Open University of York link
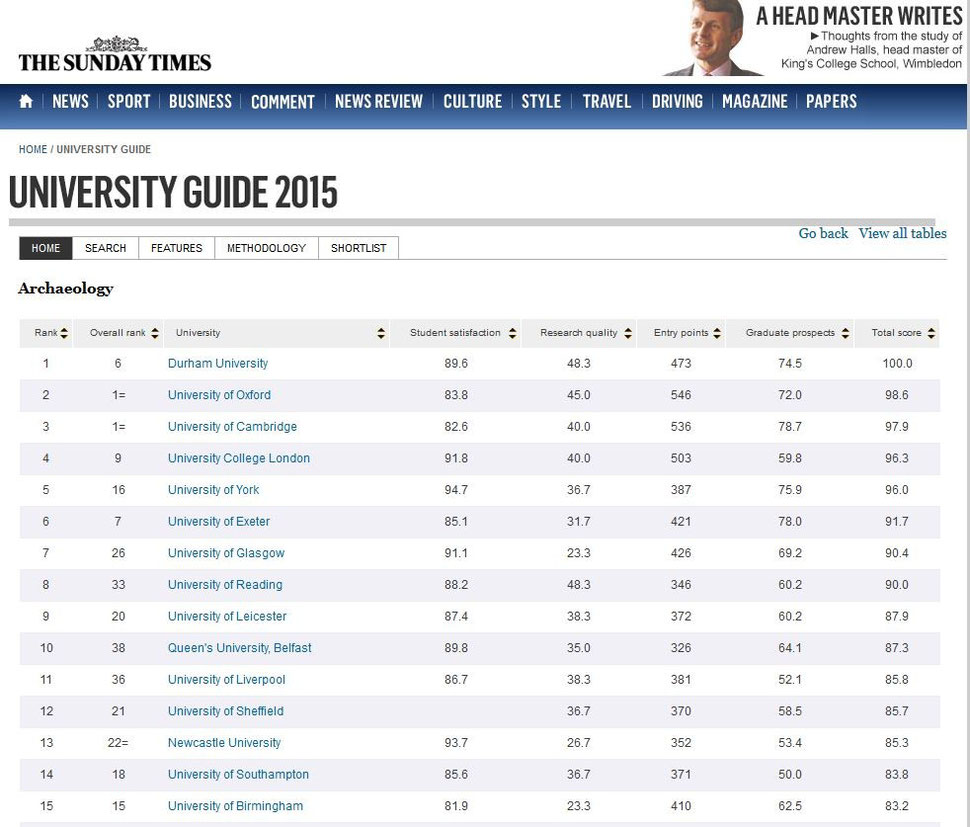The image size is (970, 827). tap(213, 490)
